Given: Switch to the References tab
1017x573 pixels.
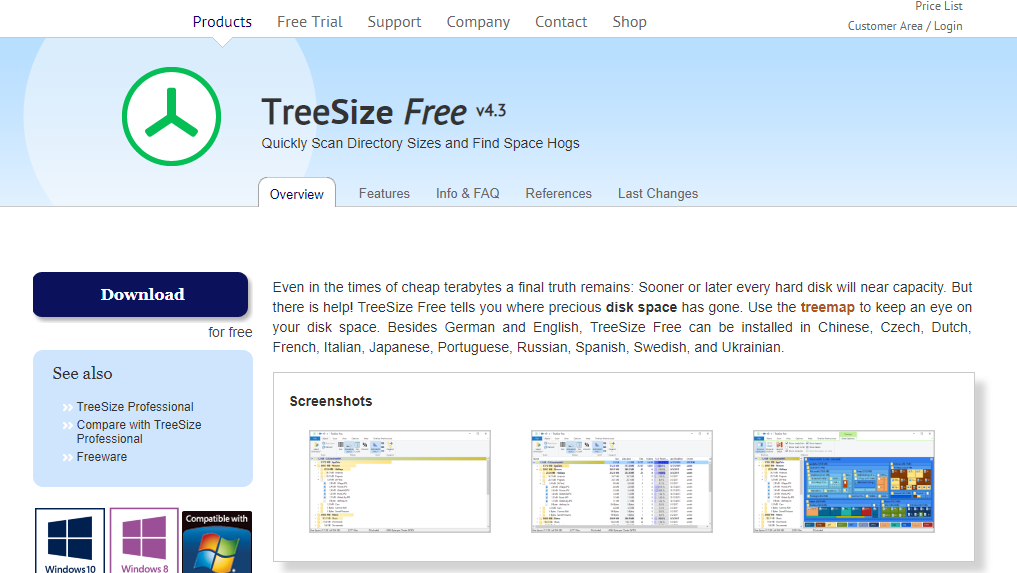Looking at the screenshot, I should [558, 193].
